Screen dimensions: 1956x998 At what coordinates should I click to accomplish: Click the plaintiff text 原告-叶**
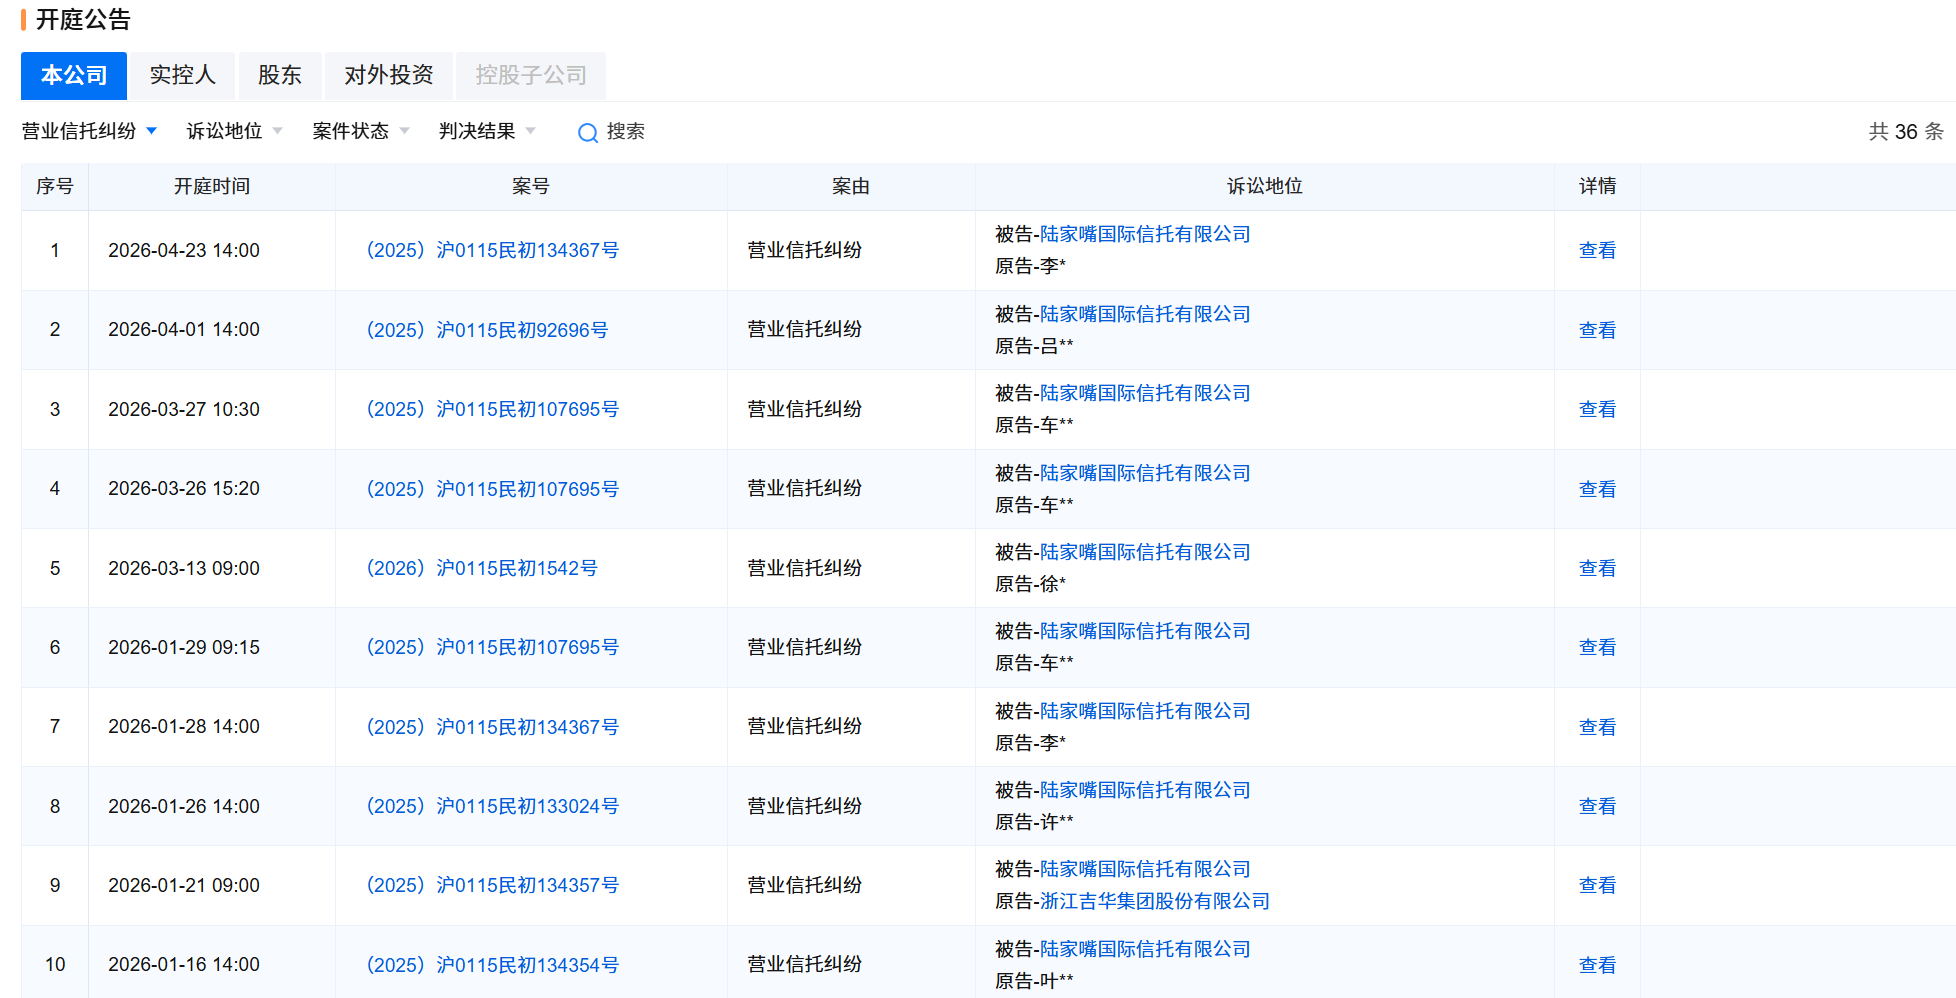1034,981
